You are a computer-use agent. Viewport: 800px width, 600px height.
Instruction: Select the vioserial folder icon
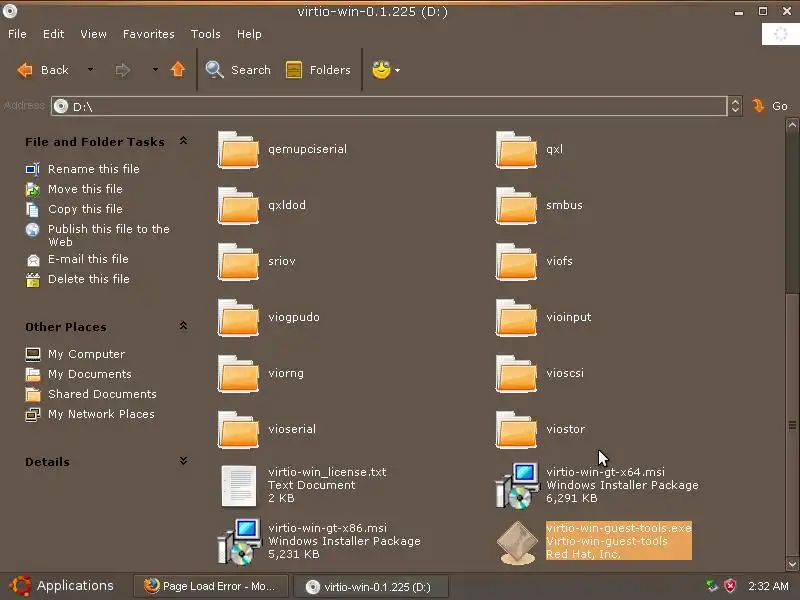click(238, 431)
